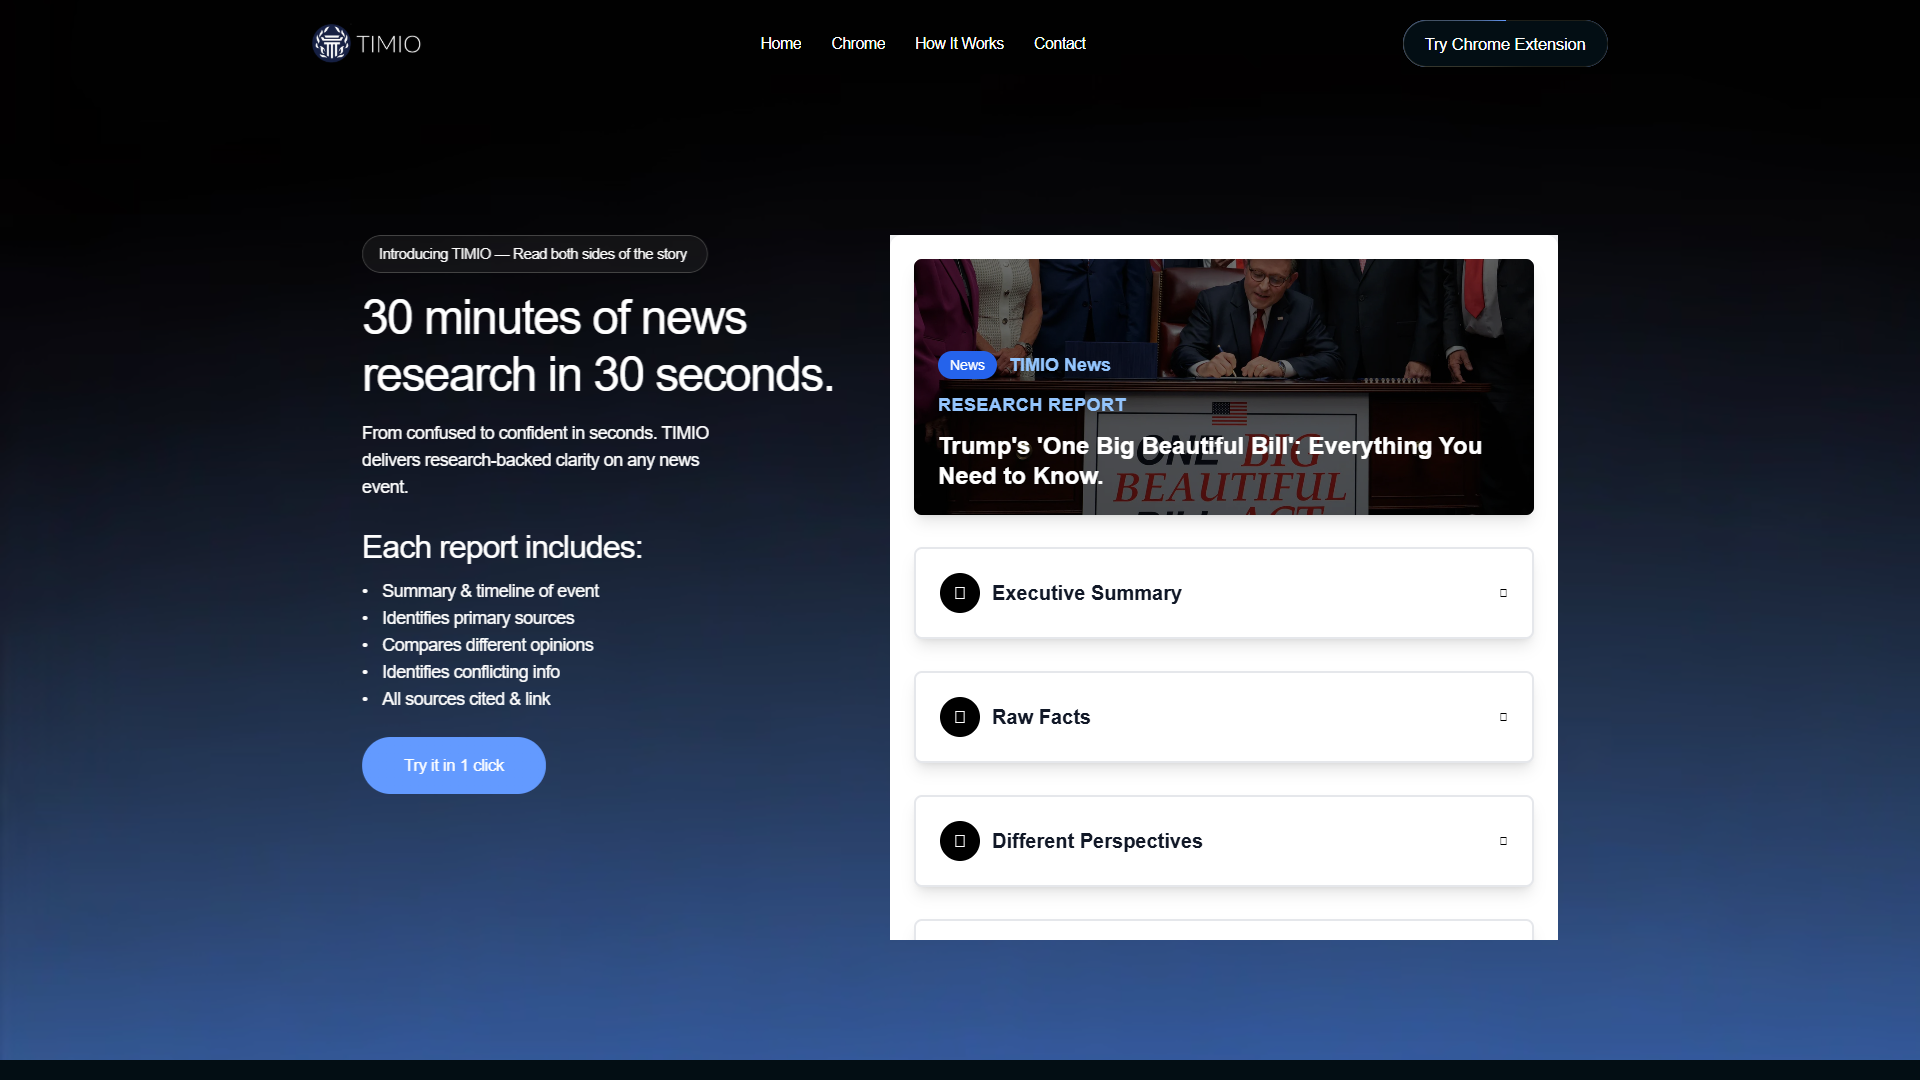The height and width of the screenshot is (1080, 1920).
Task: Open the How It Works nav item
Action: point(959,43)
